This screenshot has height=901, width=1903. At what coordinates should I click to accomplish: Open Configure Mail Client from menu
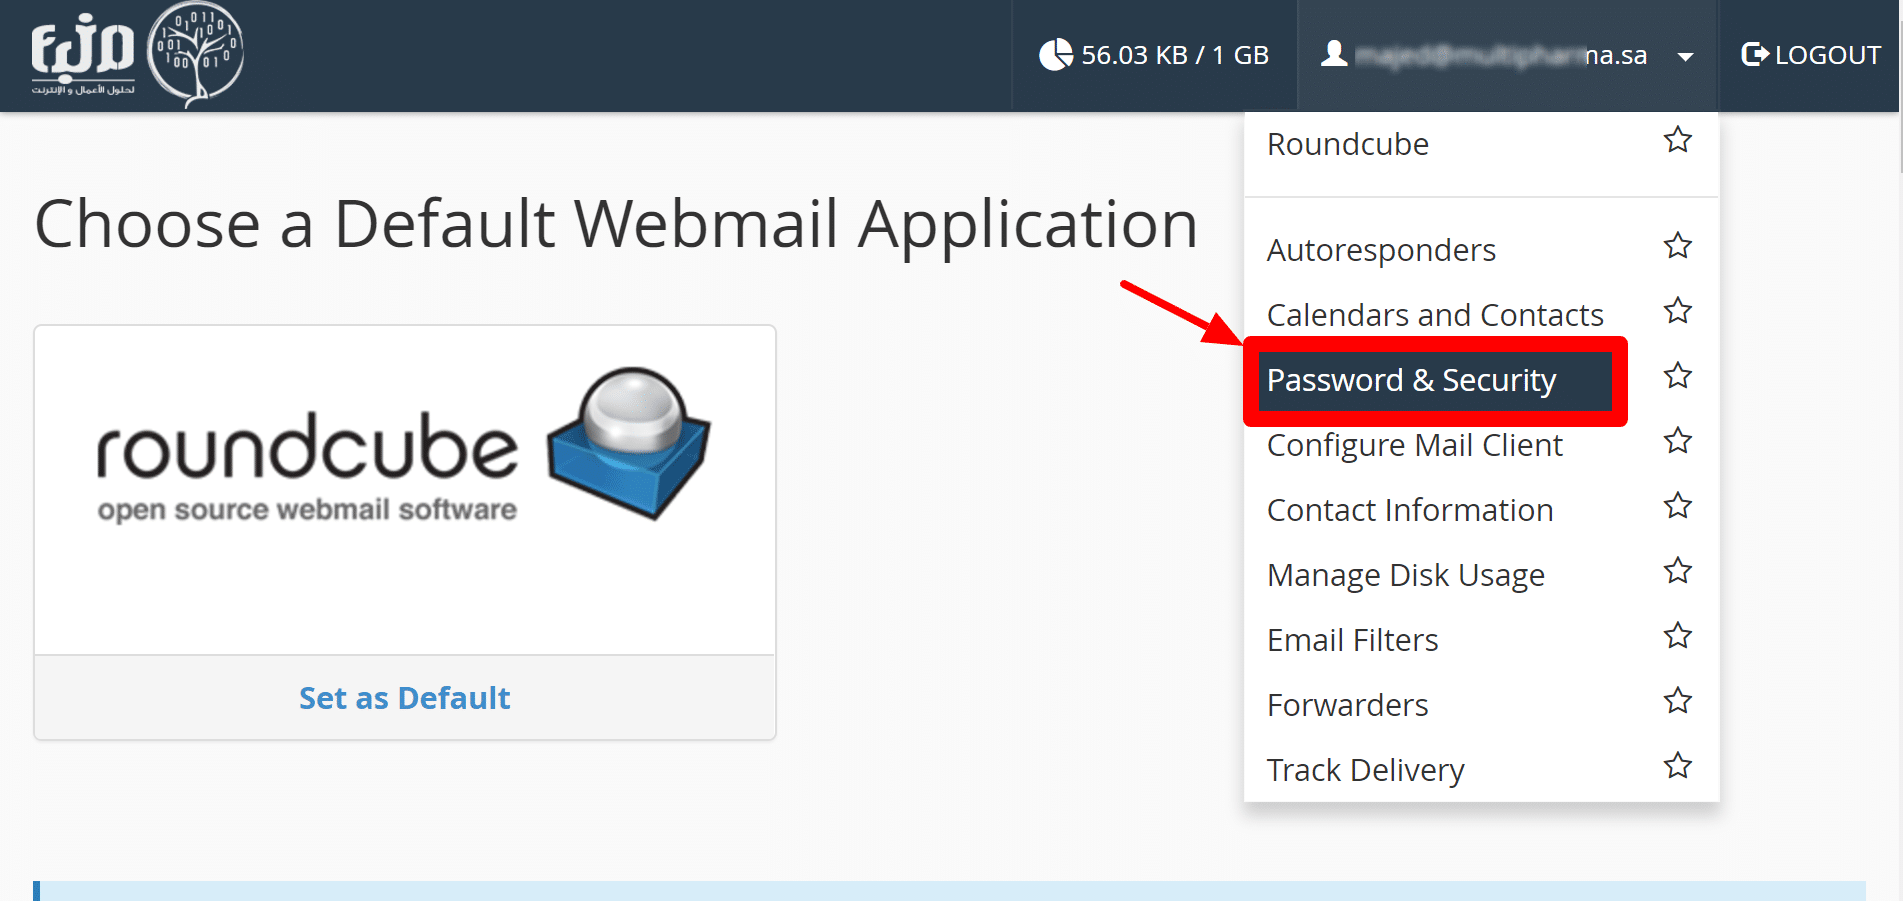coord(1414,445)
